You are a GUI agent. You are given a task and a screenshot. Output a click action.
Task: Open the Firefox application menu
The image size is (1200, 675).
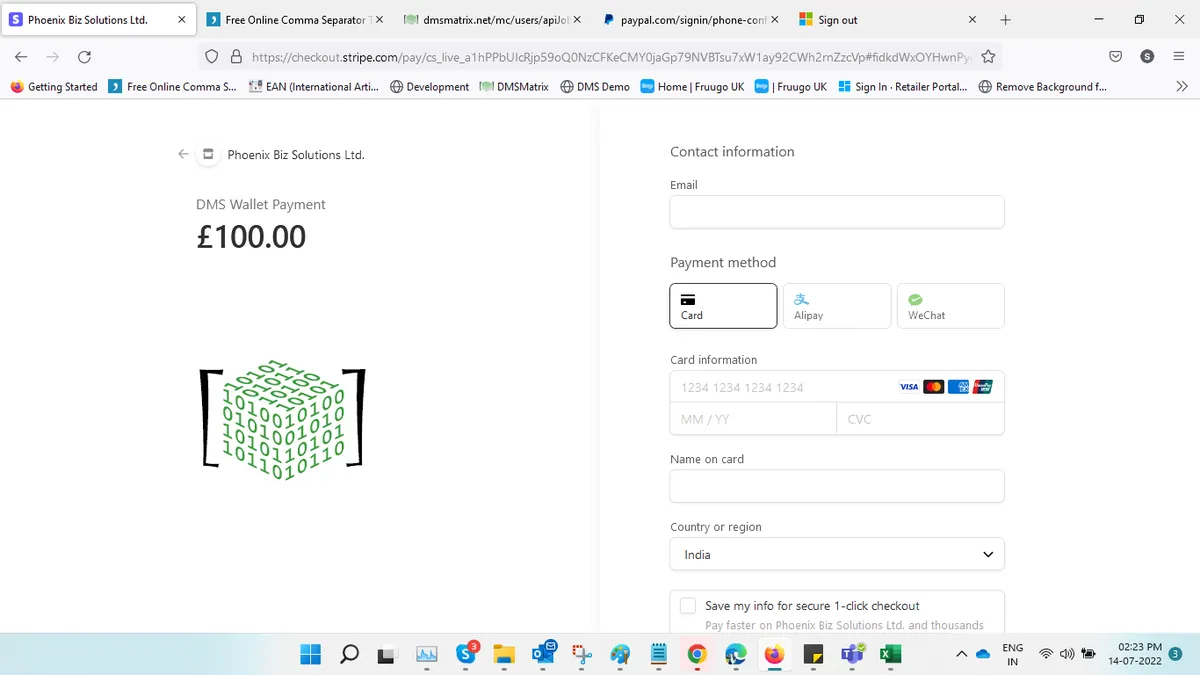point(1180,57)
